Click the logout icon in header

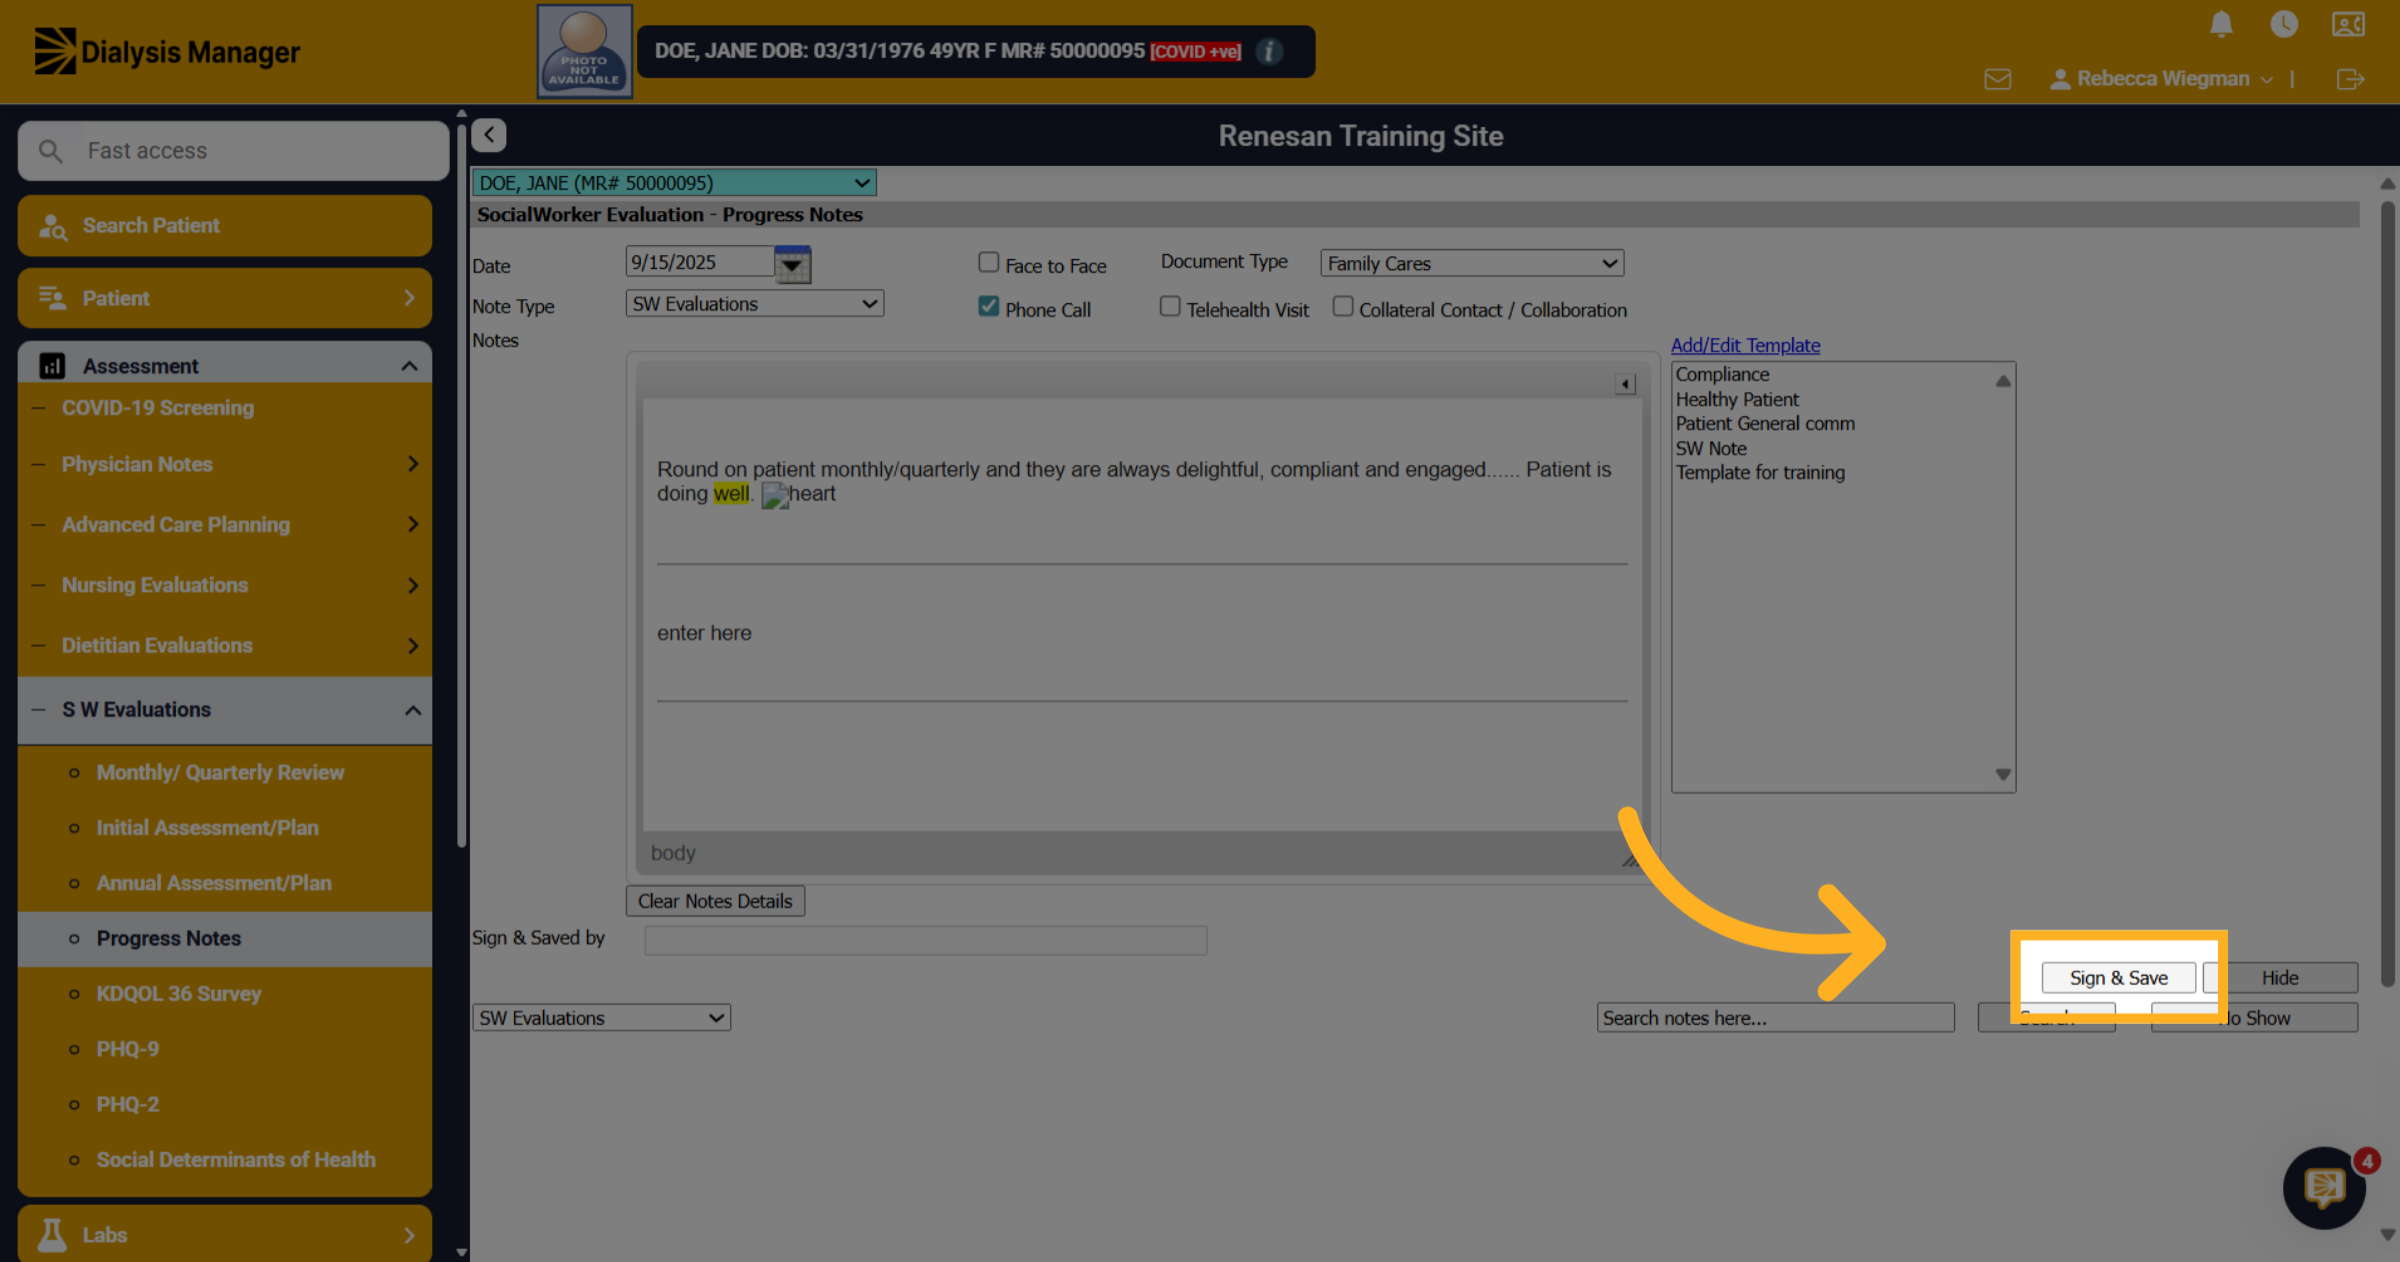point(2350,79)
